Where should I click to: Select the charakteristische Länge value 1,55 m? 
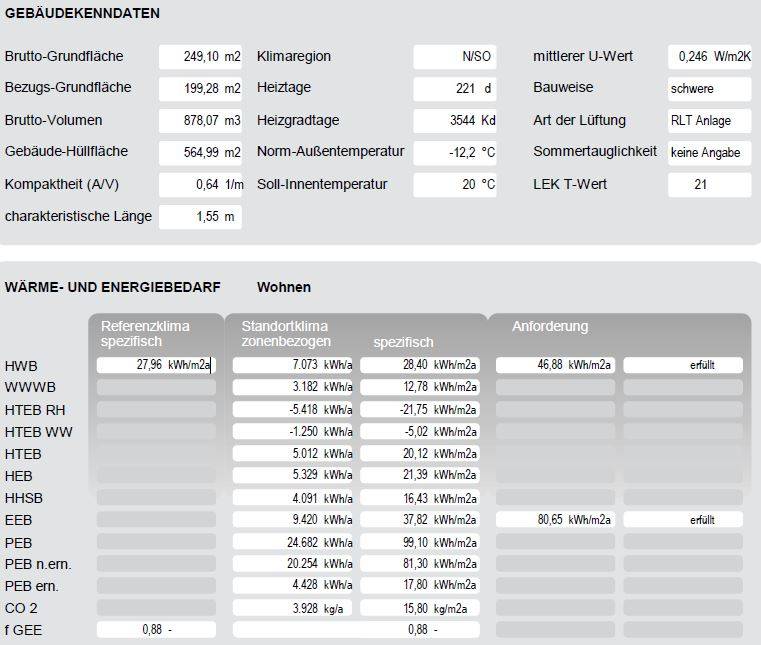coord(200,216)
